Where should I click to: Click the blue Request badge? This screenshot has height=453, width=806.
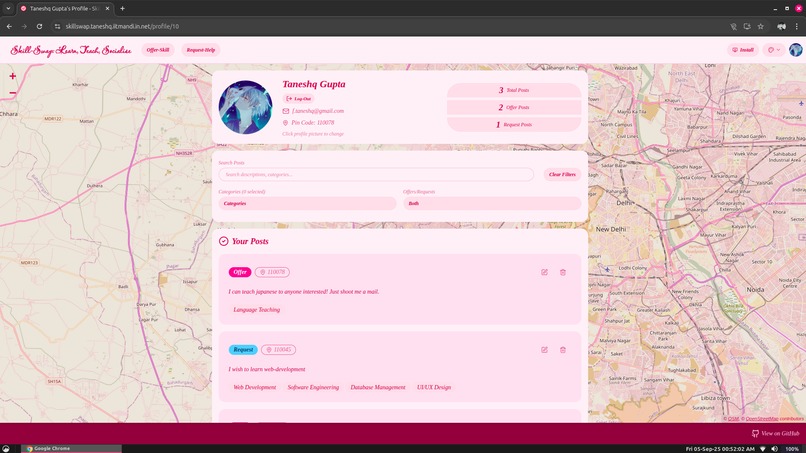pyautogui.click(x=243, y=350)
